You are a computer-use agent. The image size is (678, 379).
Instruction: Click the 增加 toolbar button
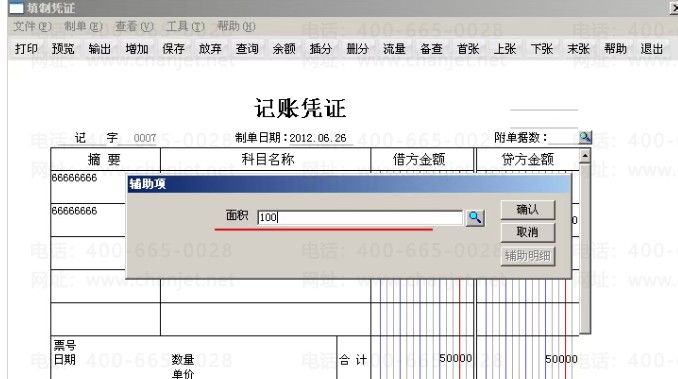coord(137,49)
